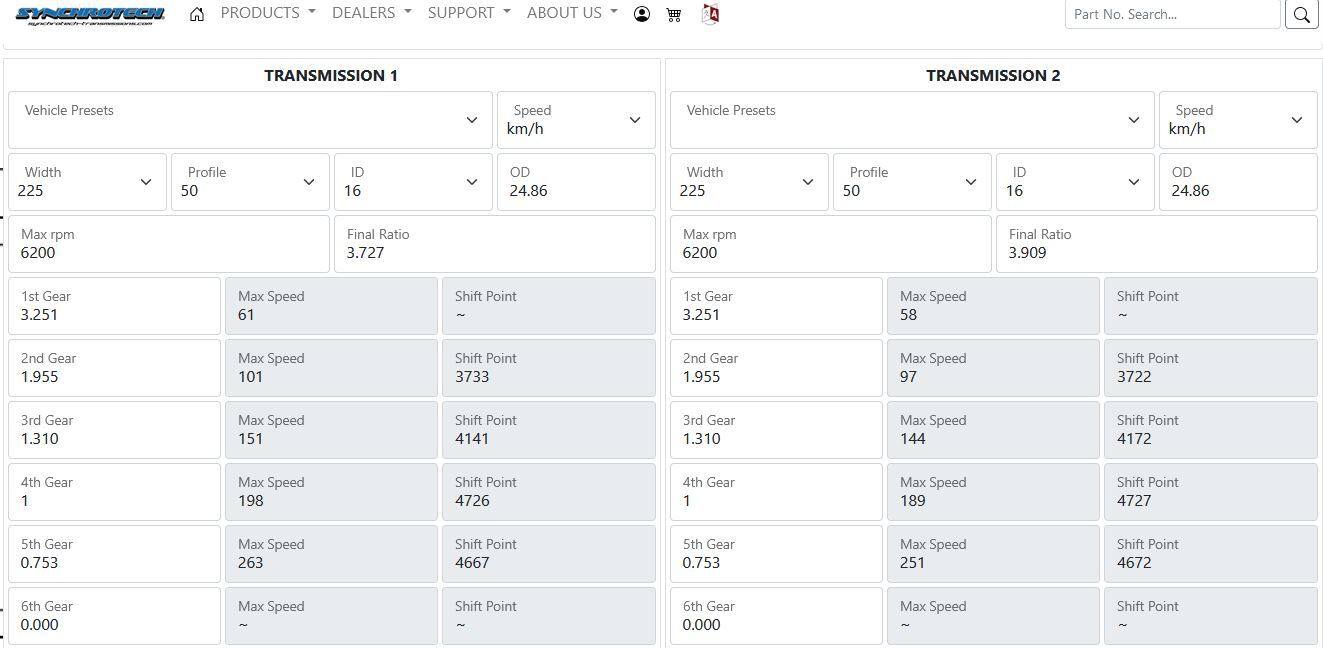Expand the SUPPORT menu

(468, 13)
